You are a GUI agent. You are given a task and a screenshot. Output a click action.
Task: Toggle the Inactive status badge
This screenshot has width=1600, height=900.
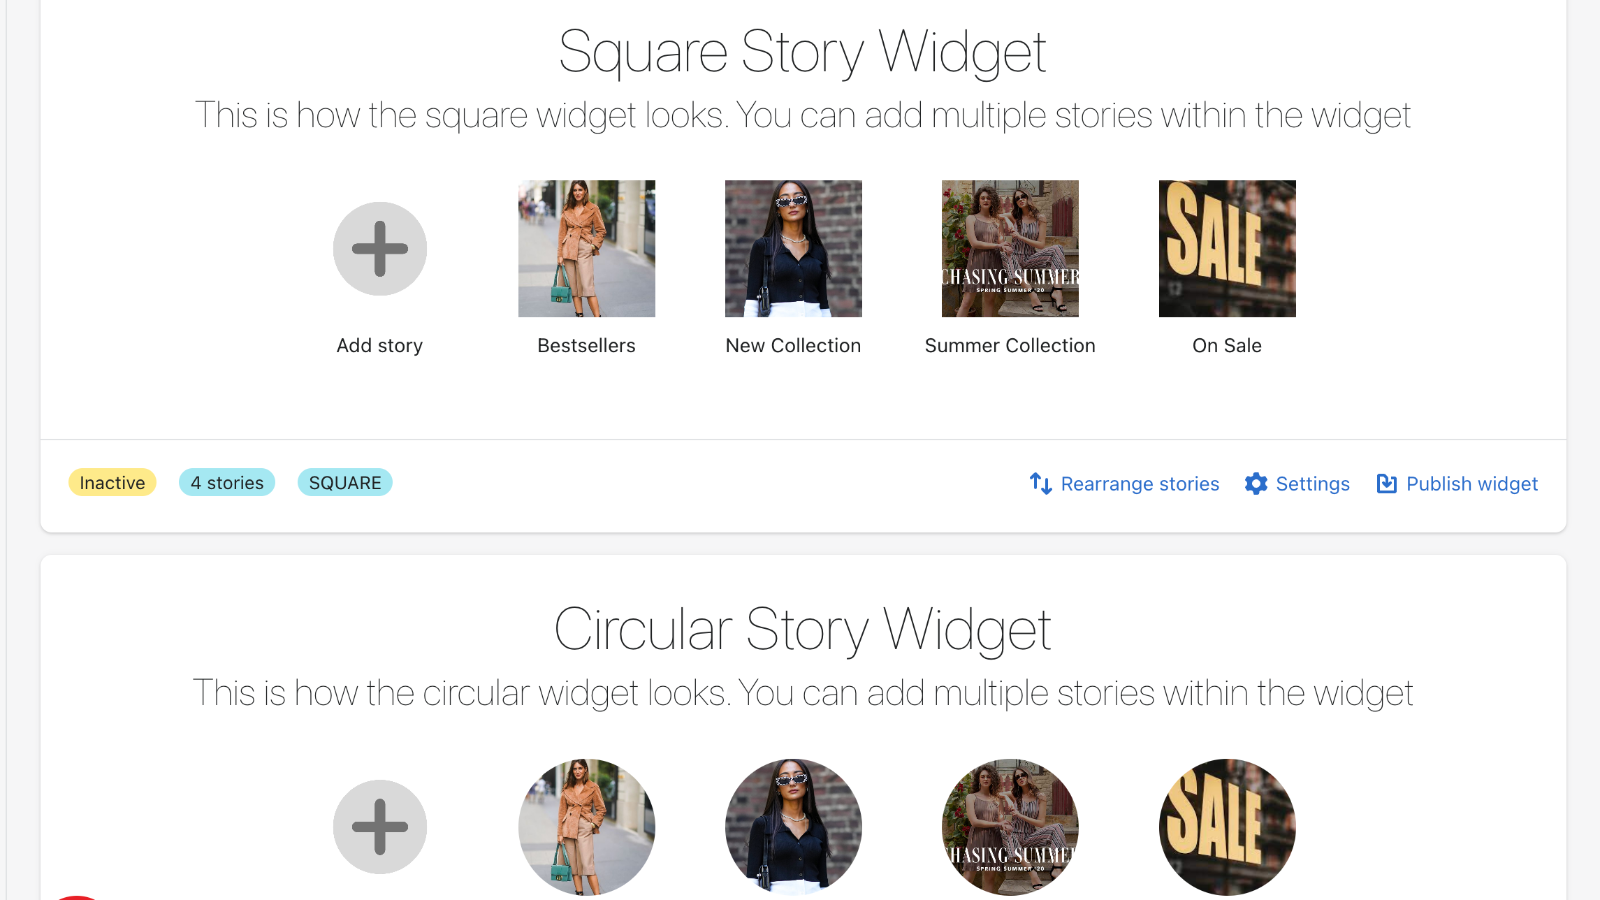112,482
